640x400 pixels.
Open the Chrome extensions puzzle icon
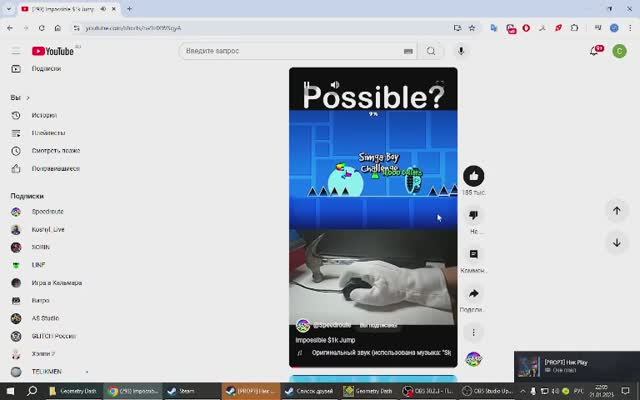574,28
